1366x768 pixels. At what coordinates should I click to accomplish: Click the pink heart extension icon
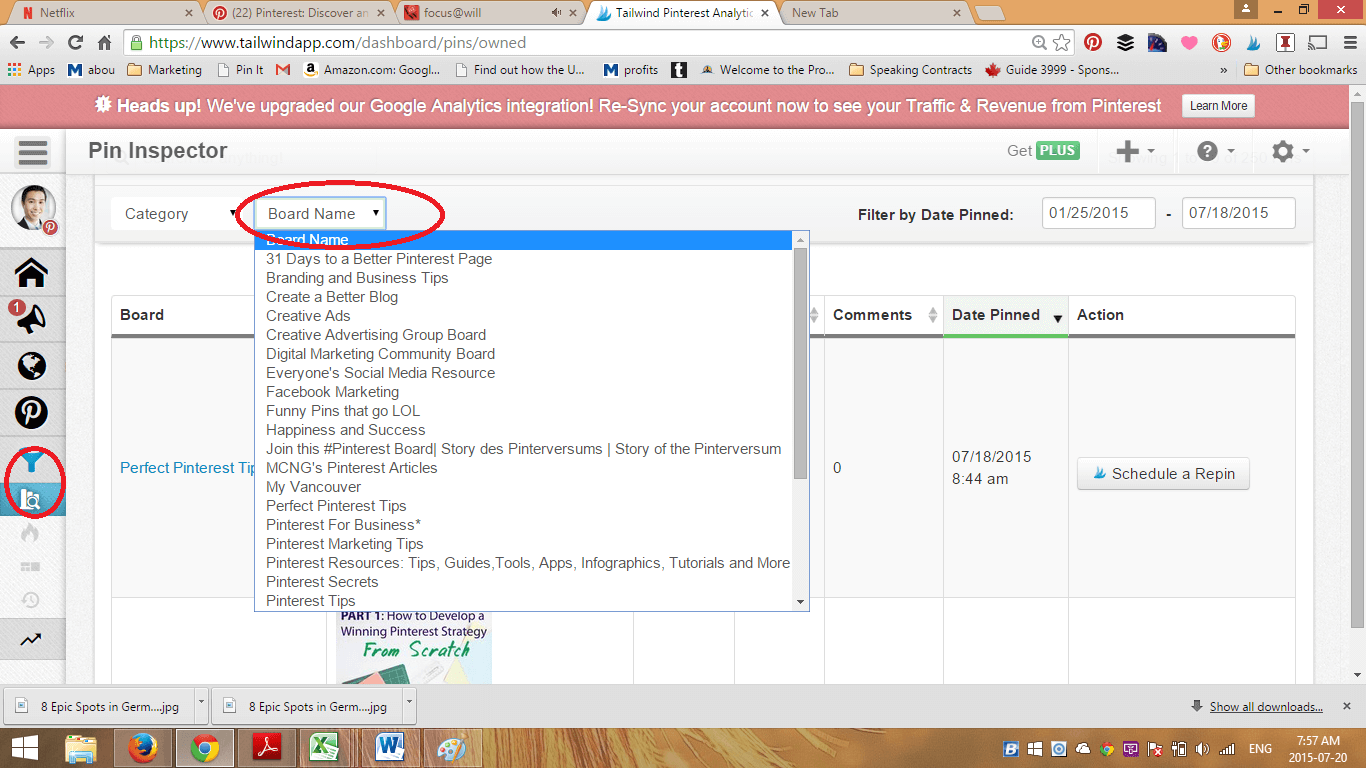[x=1189, y=43]
